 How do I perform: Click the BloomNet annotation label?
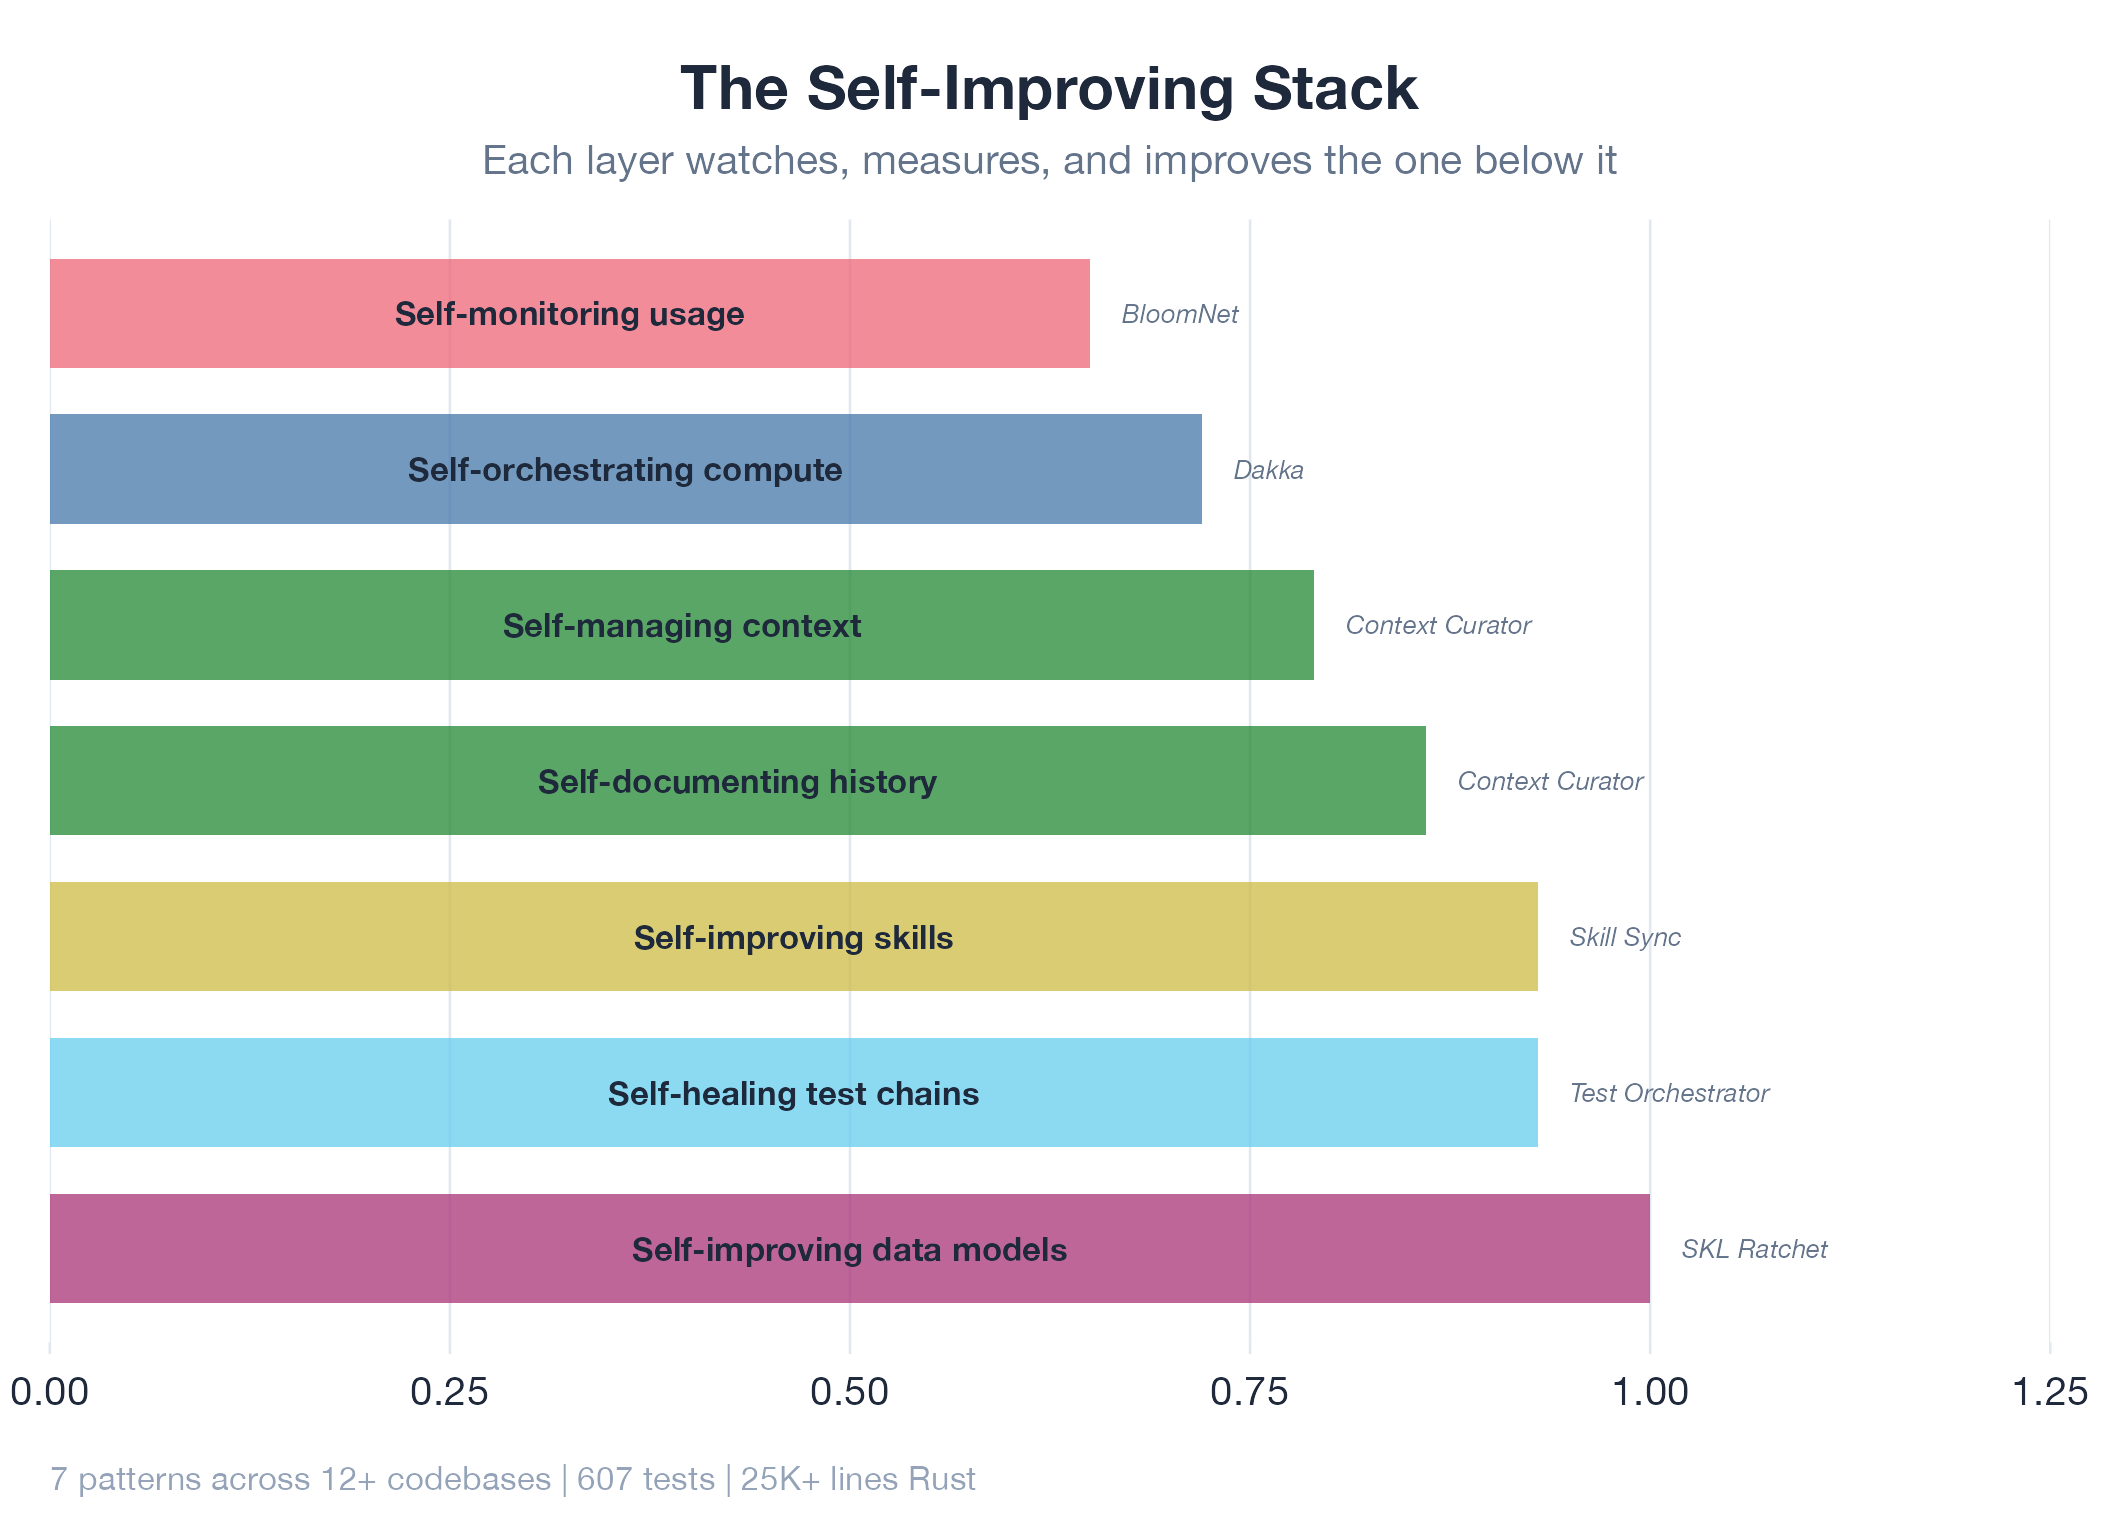tap(1180, 314)
